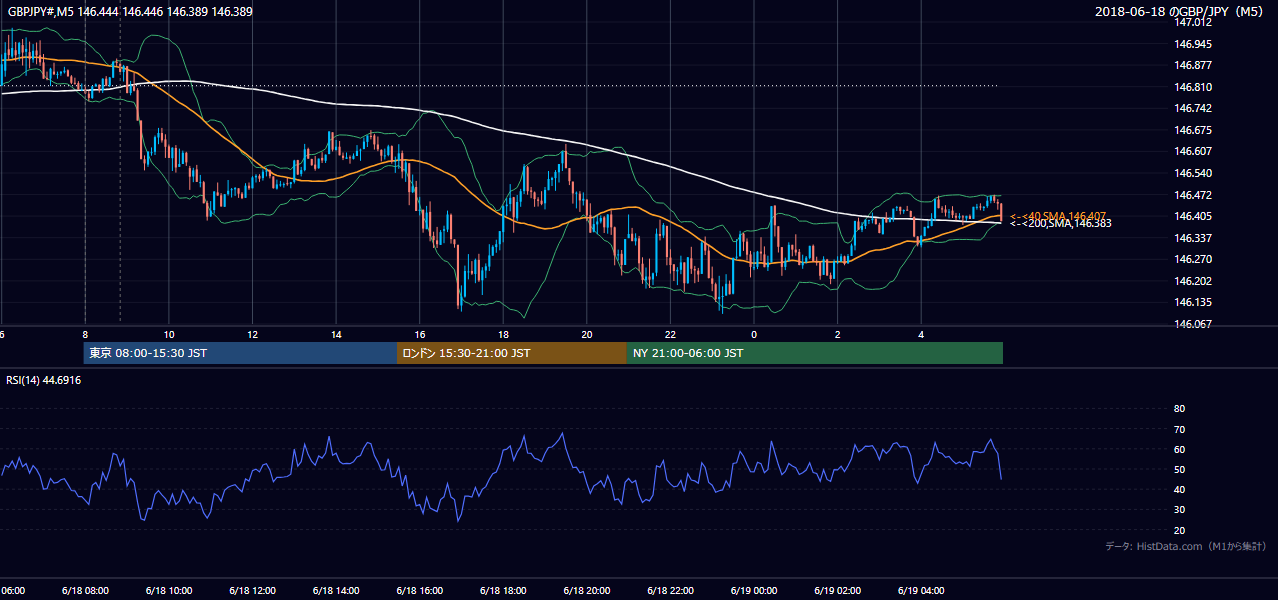Click the RSI 50 level label
1278x600 pixels.
coord(1179,469)
